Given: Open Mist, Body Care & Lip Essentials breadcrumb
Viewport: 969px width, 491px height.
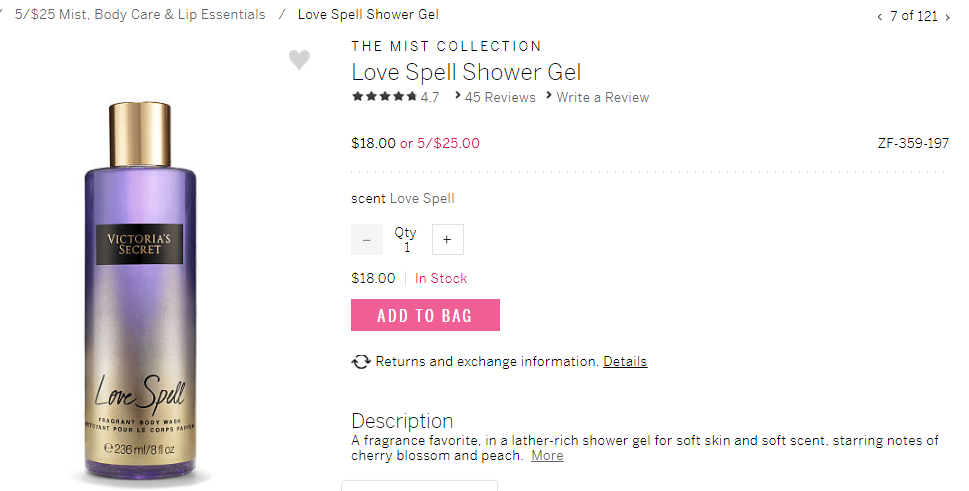Looking at the screenshot, I should tap(140, 15).
